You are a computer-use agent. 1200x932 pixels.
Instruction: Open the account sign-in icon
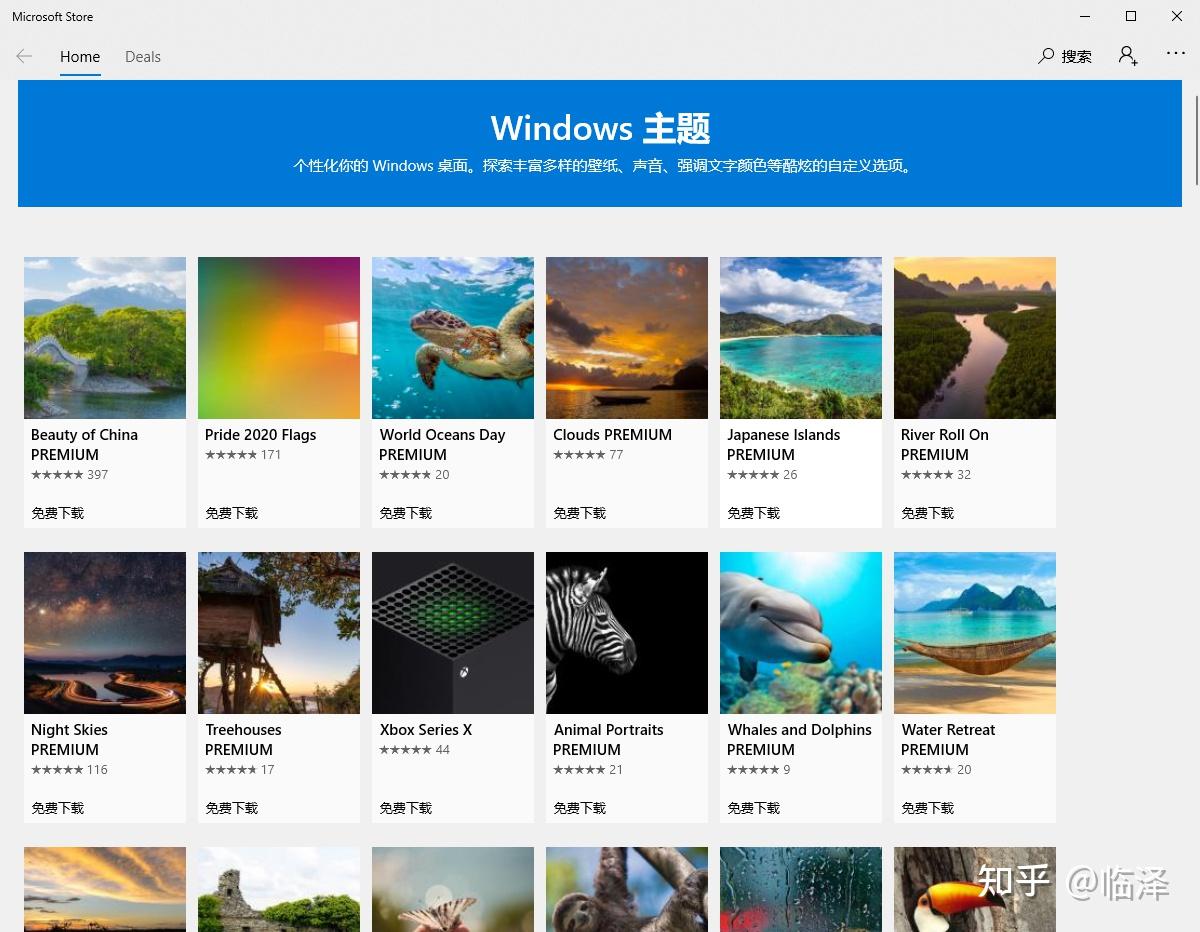pos(1128,56)
